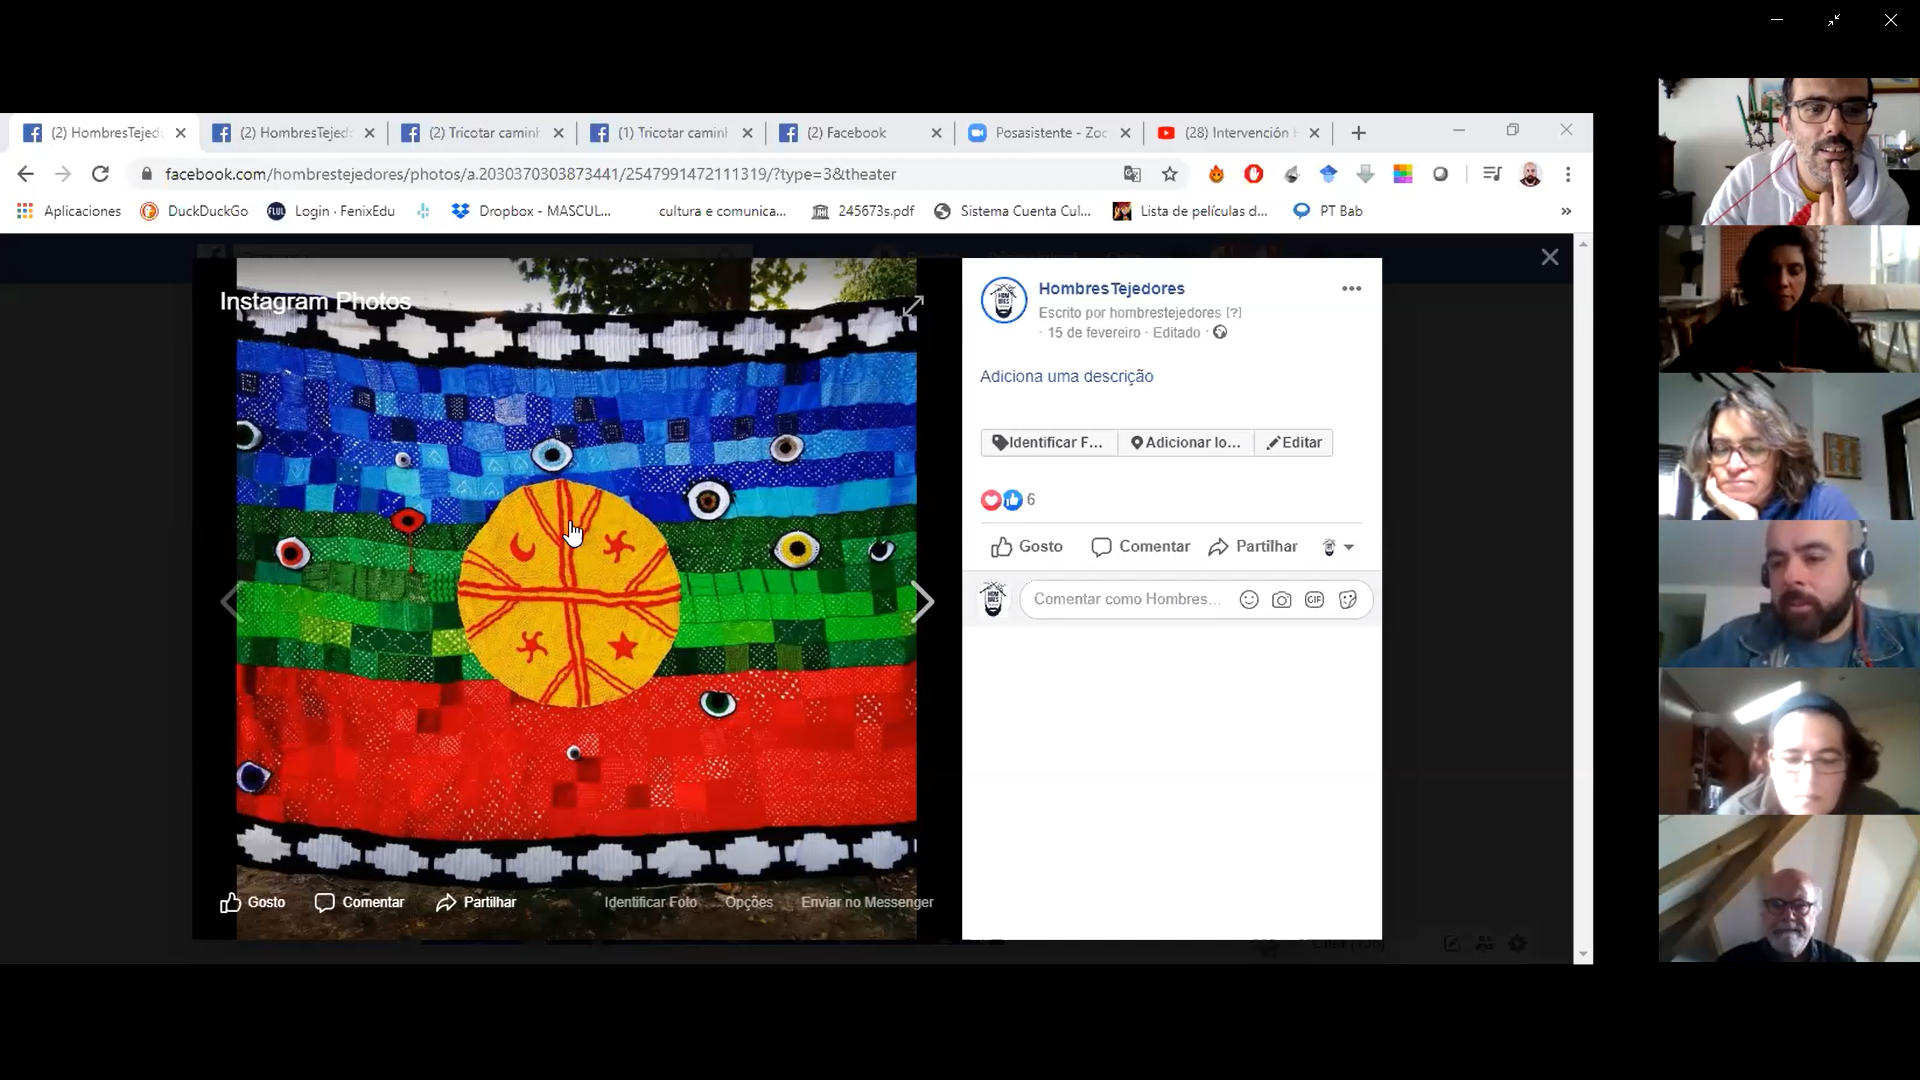Go to the previous photo arrow

(230, 602)
